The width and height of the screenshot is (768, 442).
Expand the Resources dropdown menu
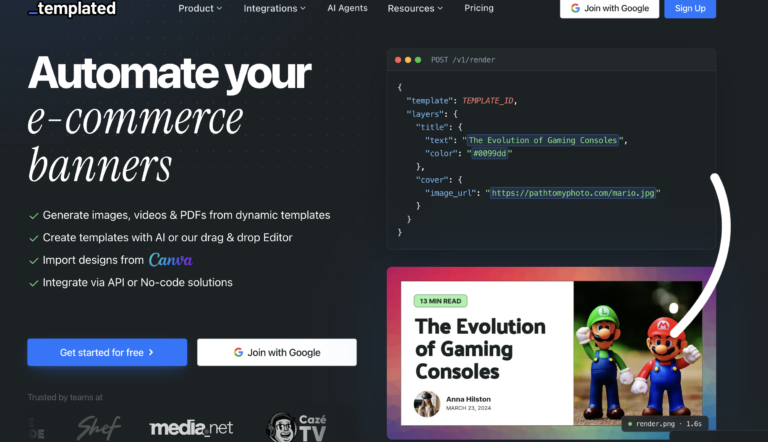(x=415, y=8)
